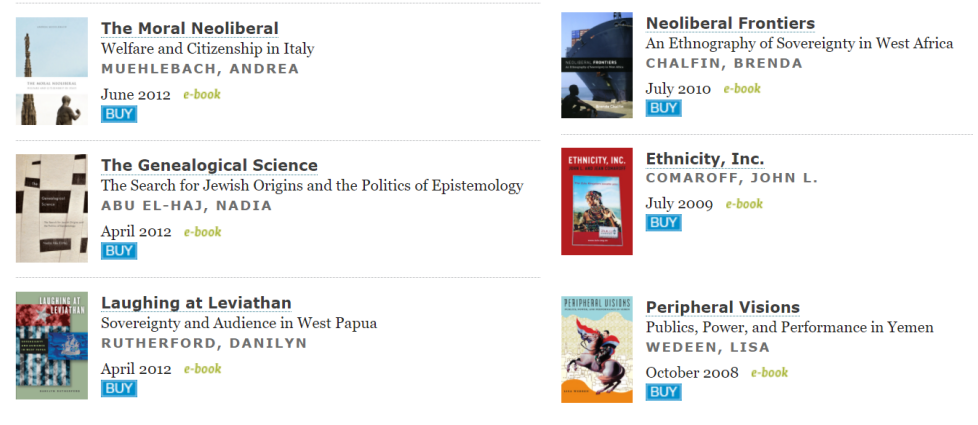
Task: Select e-book link beside October 2008
Action: (x=769, y=373)
